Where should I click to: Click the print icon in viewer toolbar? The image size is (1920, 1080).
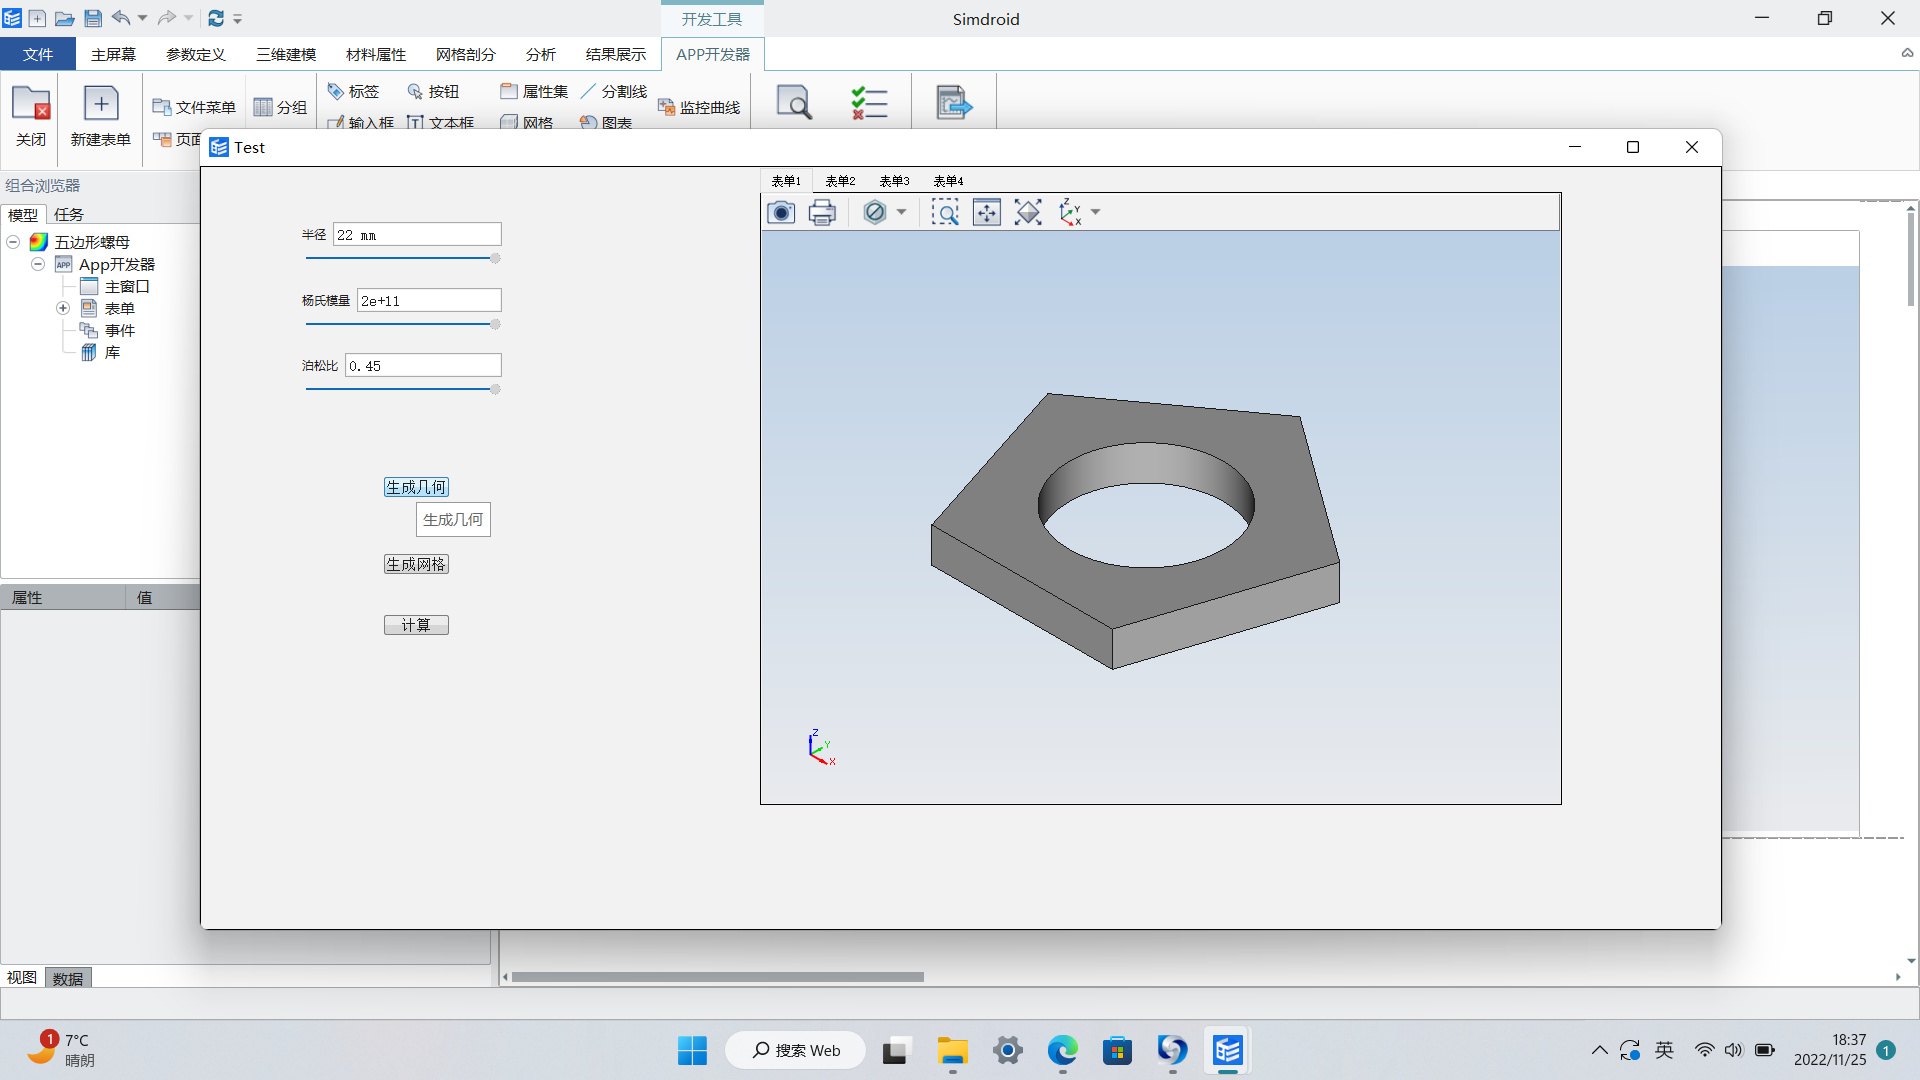[822, 212]
